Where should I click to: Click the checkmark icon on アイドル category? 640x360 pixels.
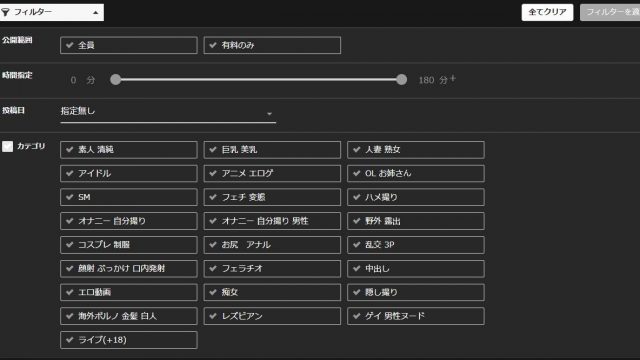click(x=70, y=173)
